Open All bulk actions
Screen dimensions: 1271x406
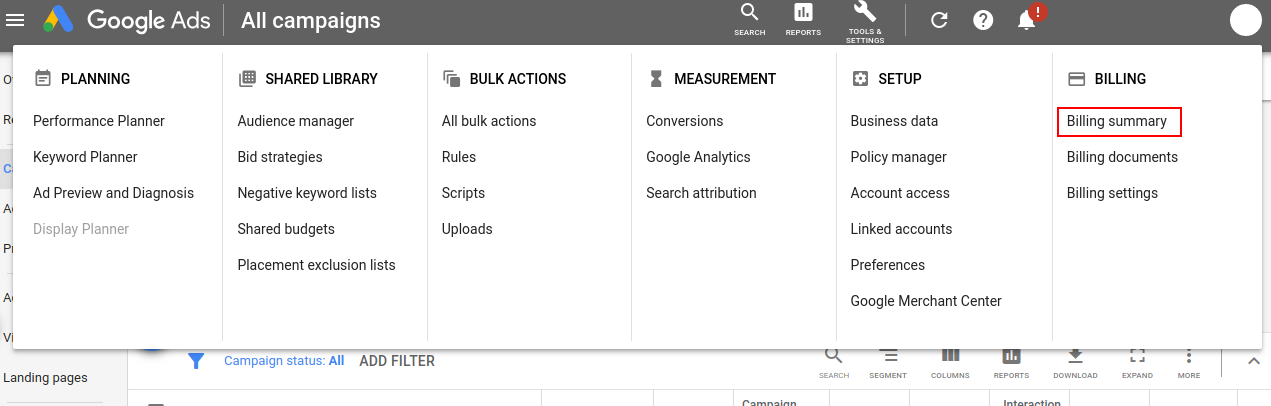point(489,121)
